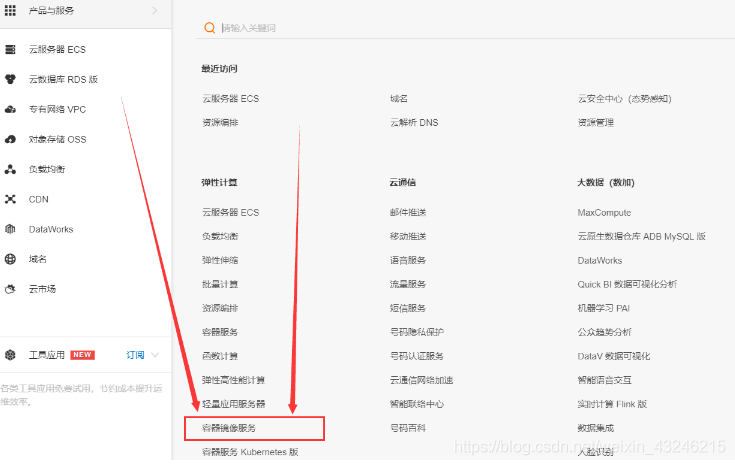This screenshot has width=735, height=465.
Task: Click the products and services grid icon
Action: [10, 10]
